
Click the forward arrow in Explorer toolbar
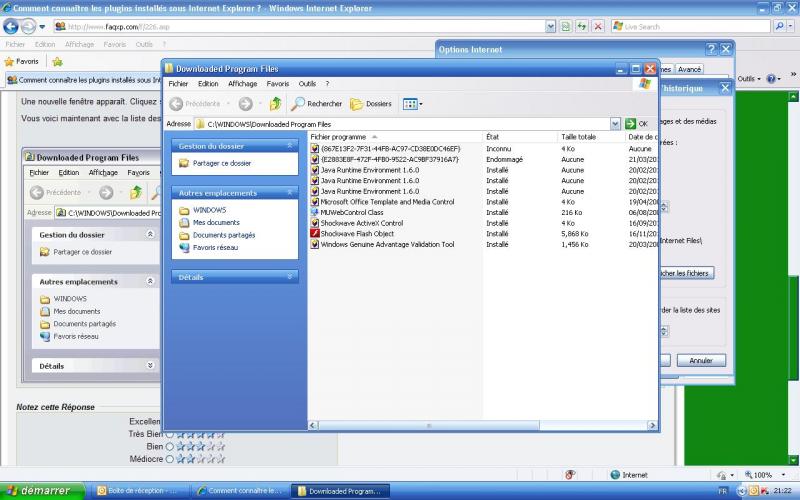[x=246, y=104]
